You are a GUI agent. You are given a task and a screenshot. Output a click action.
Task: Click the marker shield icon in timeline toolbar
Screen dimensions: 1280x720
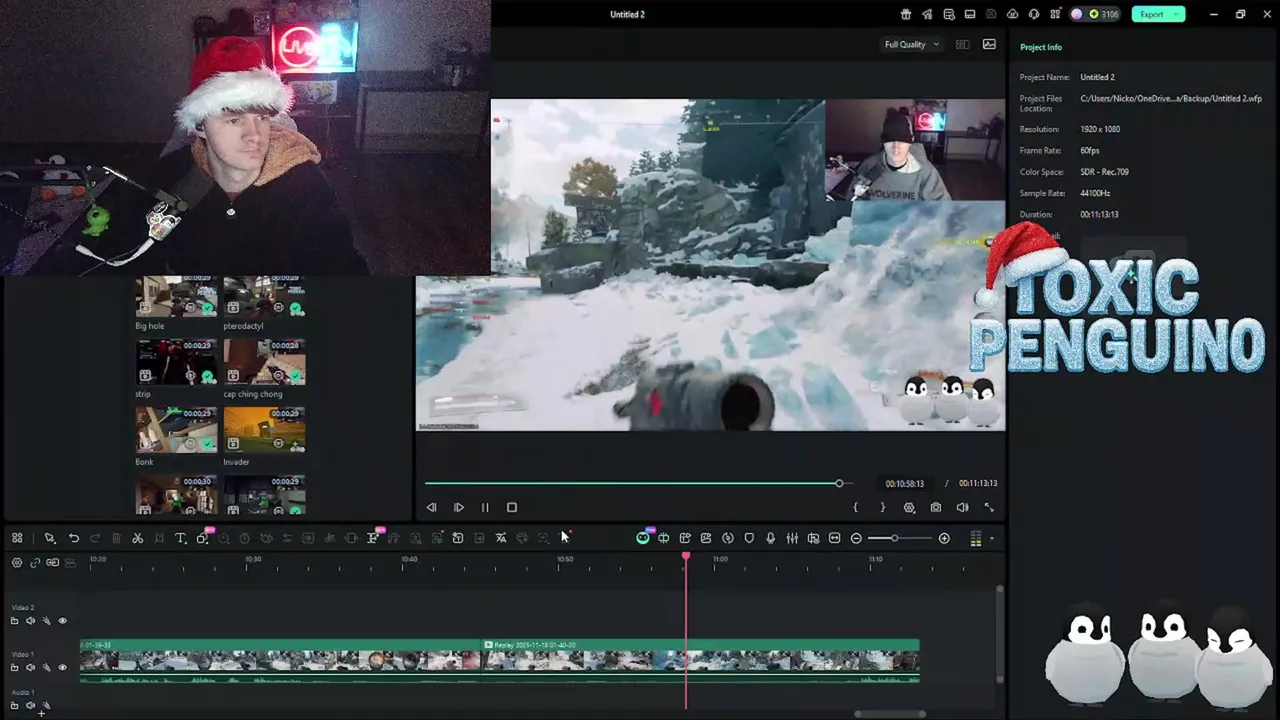click(x=749, y=538)
